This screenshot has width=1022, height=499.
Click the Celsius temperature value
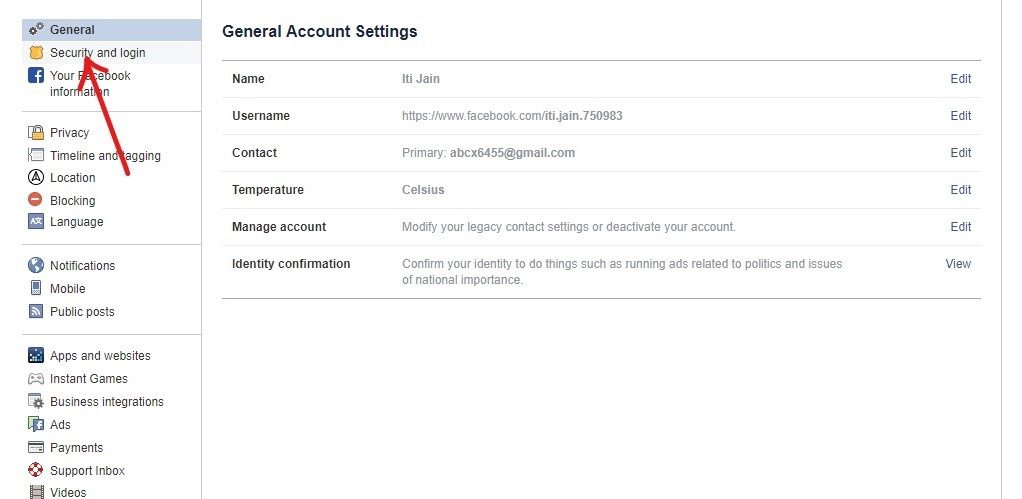point(423,190)
